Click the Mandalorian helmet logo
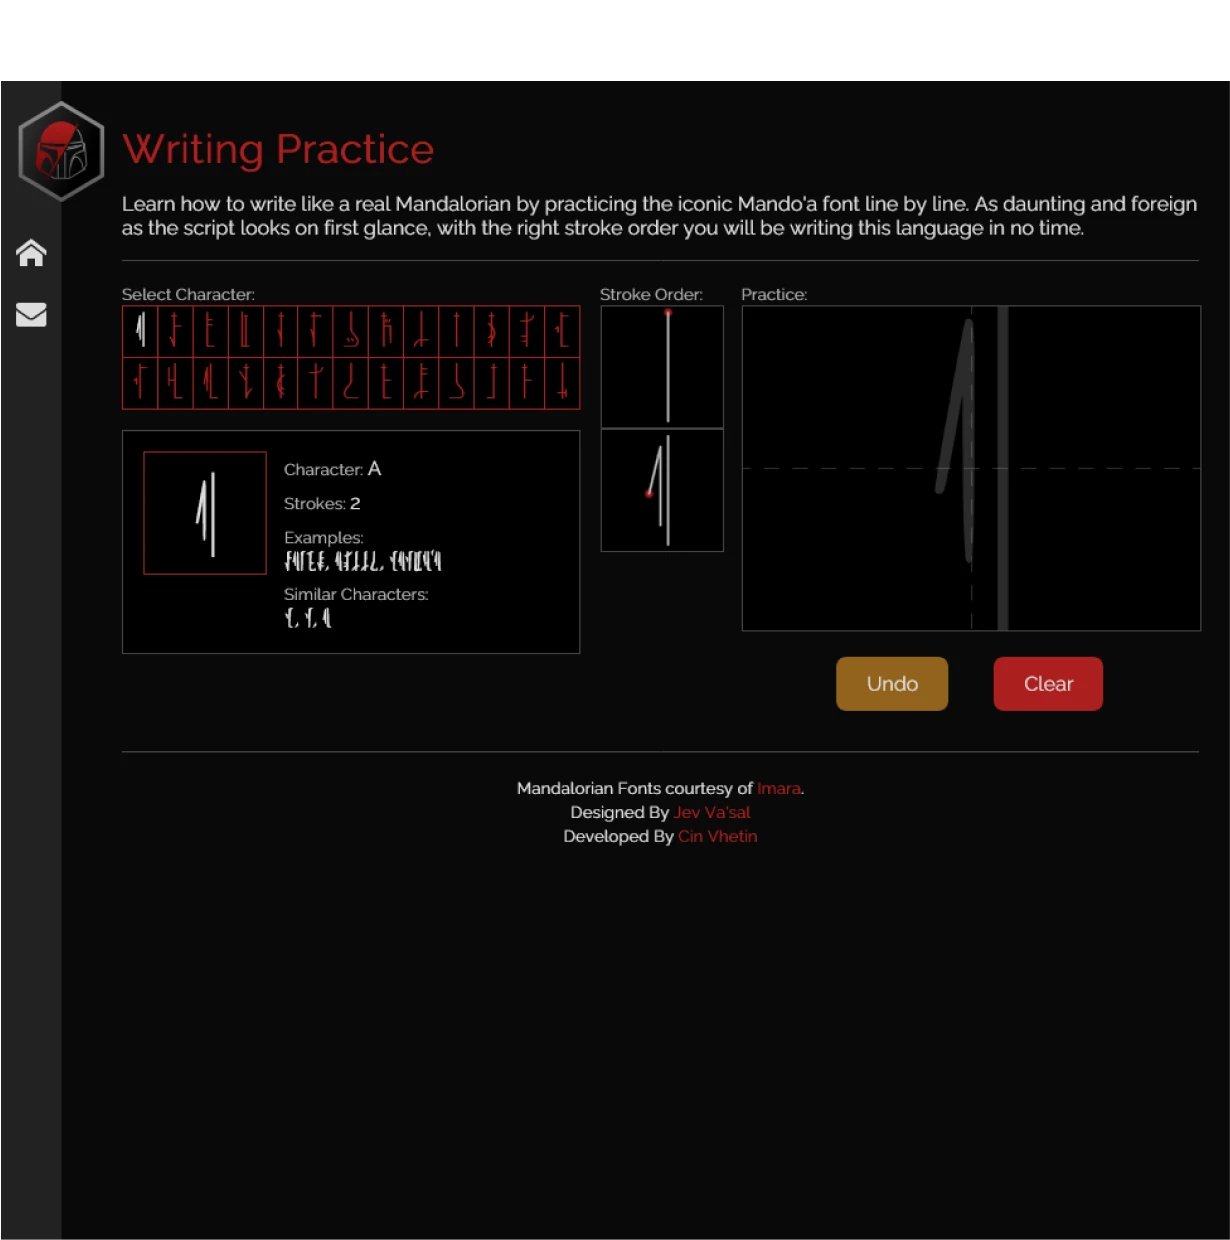The height and width of the screenshot is (1240, 1230). (x=61, y=151)
